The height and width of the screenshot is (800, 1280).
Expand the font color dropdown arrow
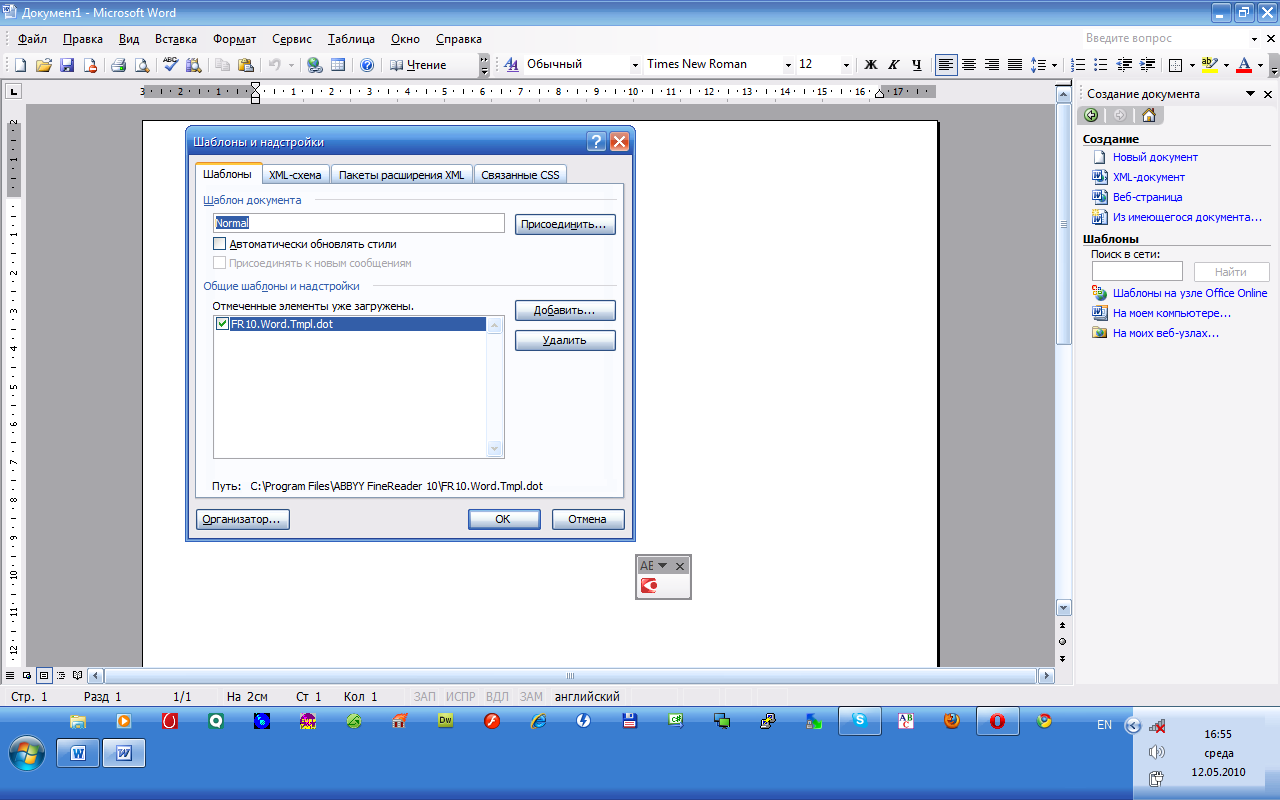[1260, 65]
